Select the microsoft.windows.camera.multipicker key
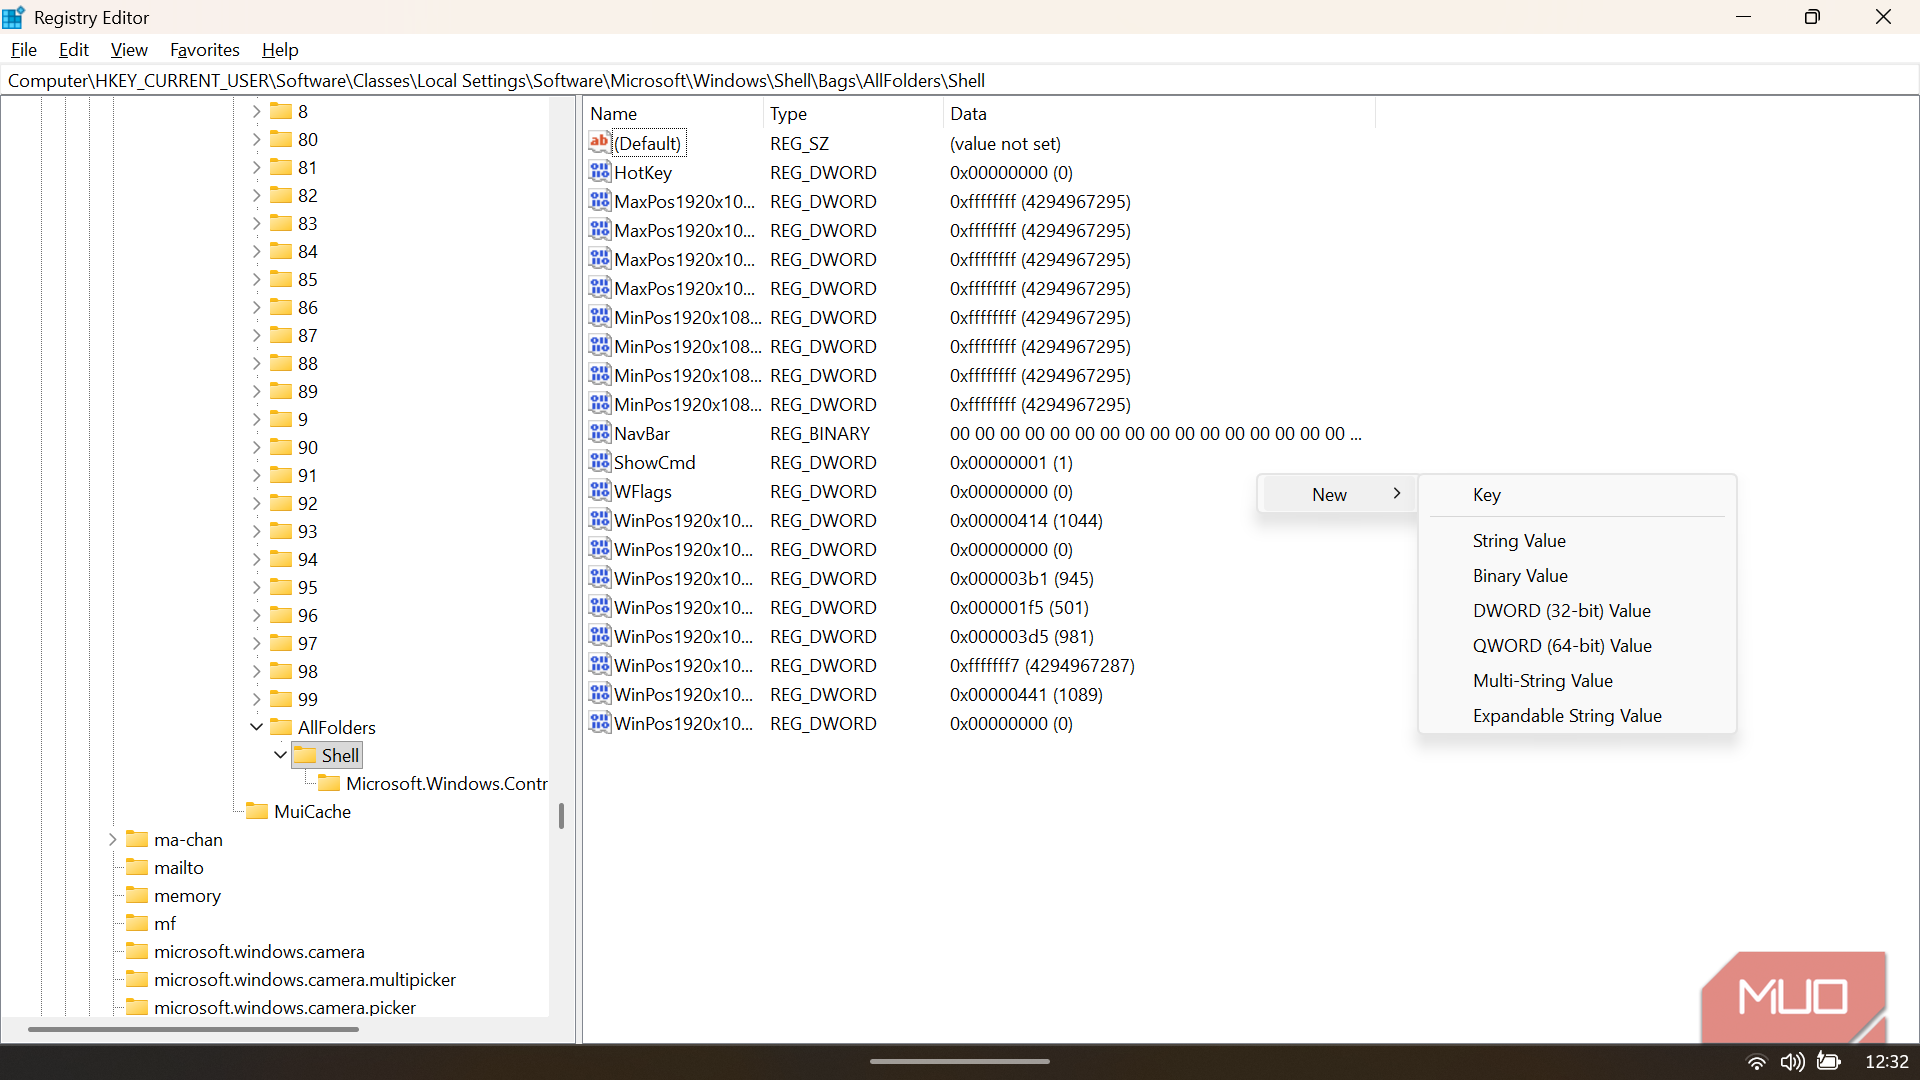The height and width of the screenshot is (1080, 1920). (305, 979)
